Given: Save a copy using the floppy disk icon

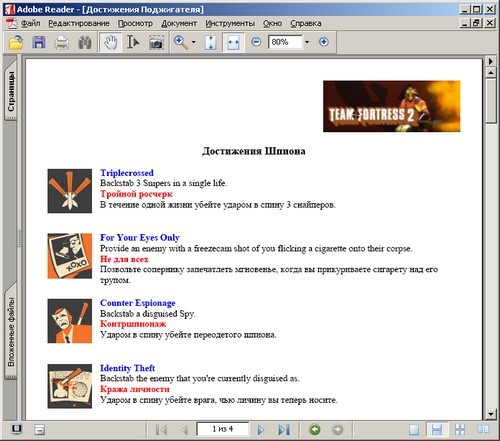Looking at the screenshot, I should 39,42.
